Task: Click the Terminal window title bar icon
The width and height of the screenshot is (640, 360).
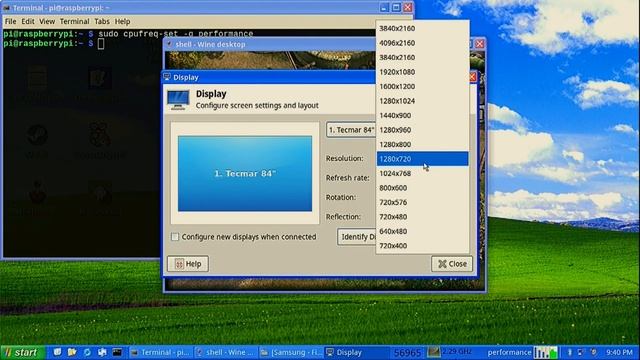Action: [x=6, y=8]
